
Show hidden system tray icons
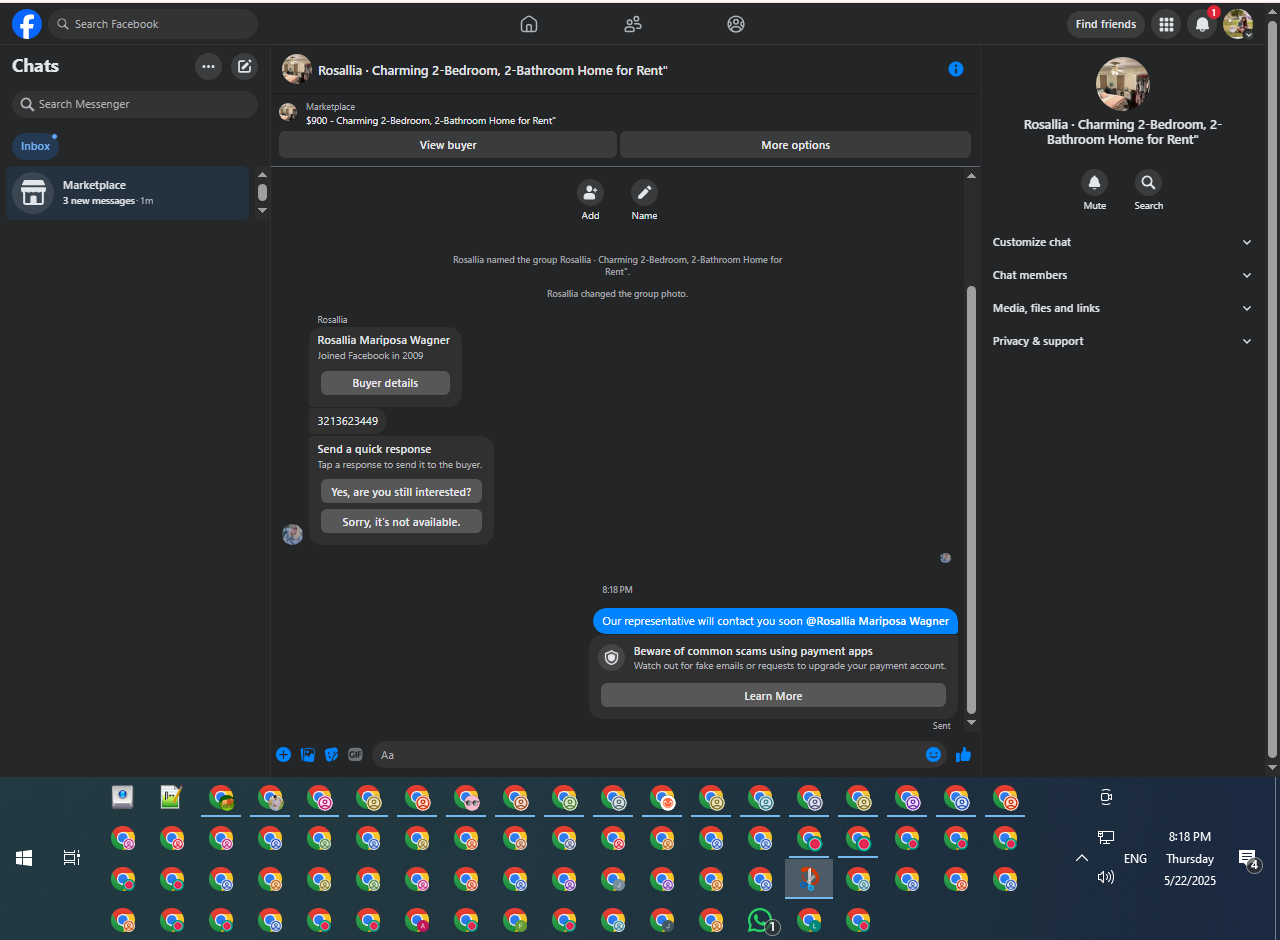coord(1081,858)
